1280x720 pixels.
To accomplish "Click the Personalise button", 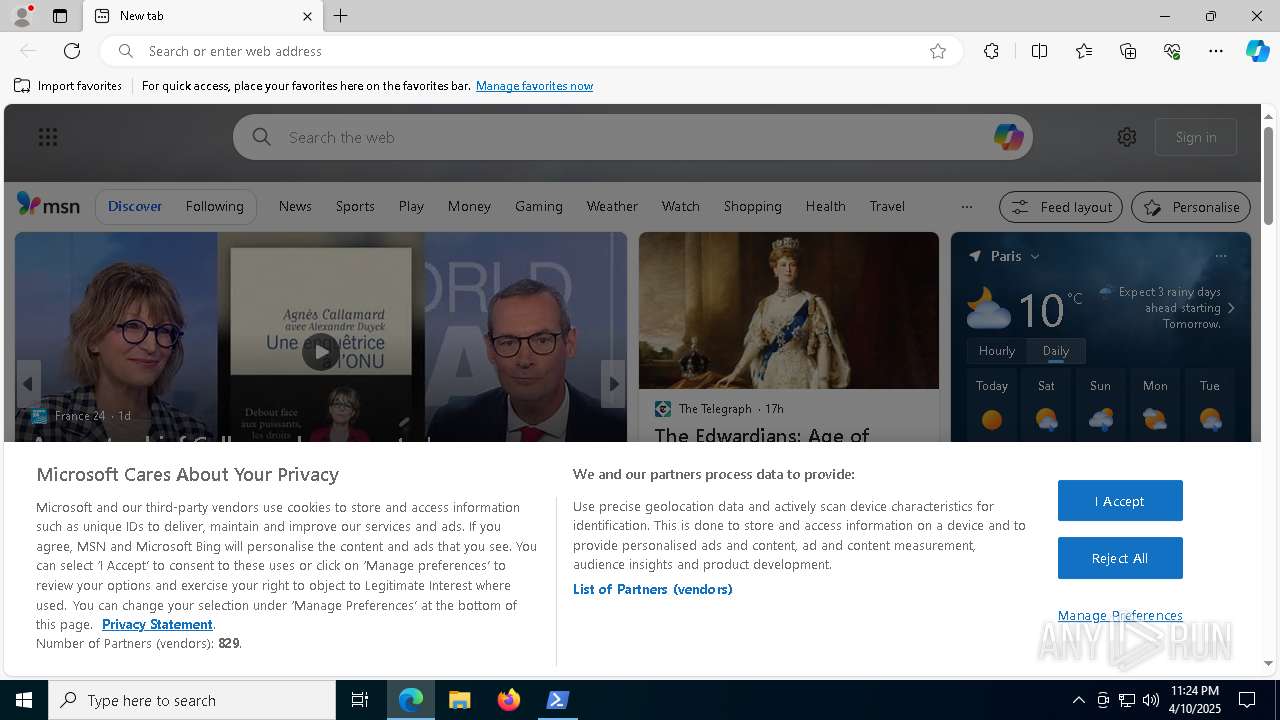I will coord(1191,207).
